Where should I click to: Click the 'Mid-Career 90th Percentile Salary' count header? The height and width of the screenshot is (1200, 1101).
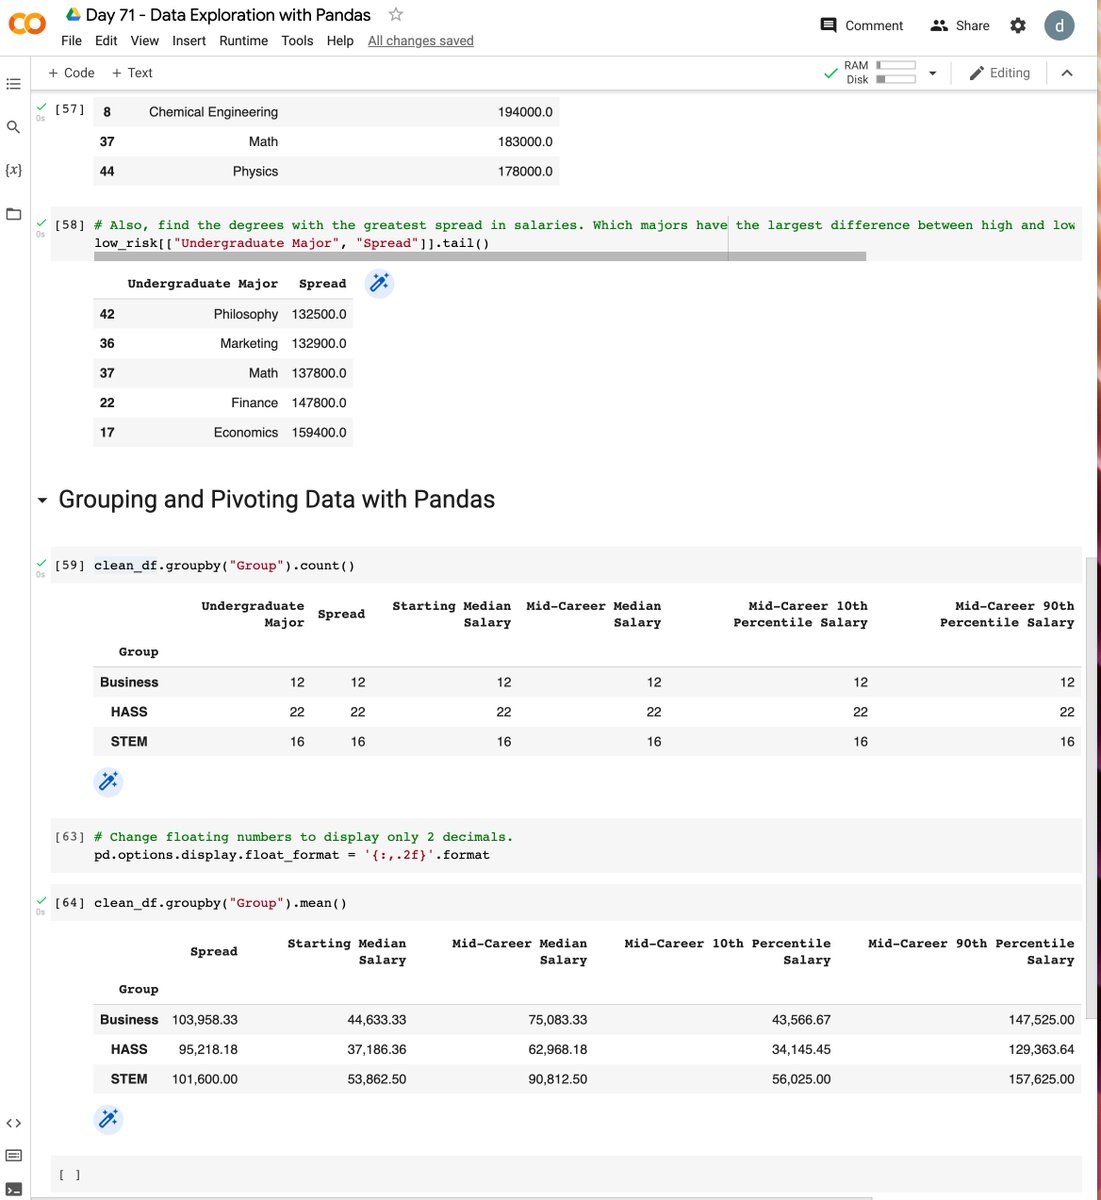pyautogui.click(x=1007, y=614)
